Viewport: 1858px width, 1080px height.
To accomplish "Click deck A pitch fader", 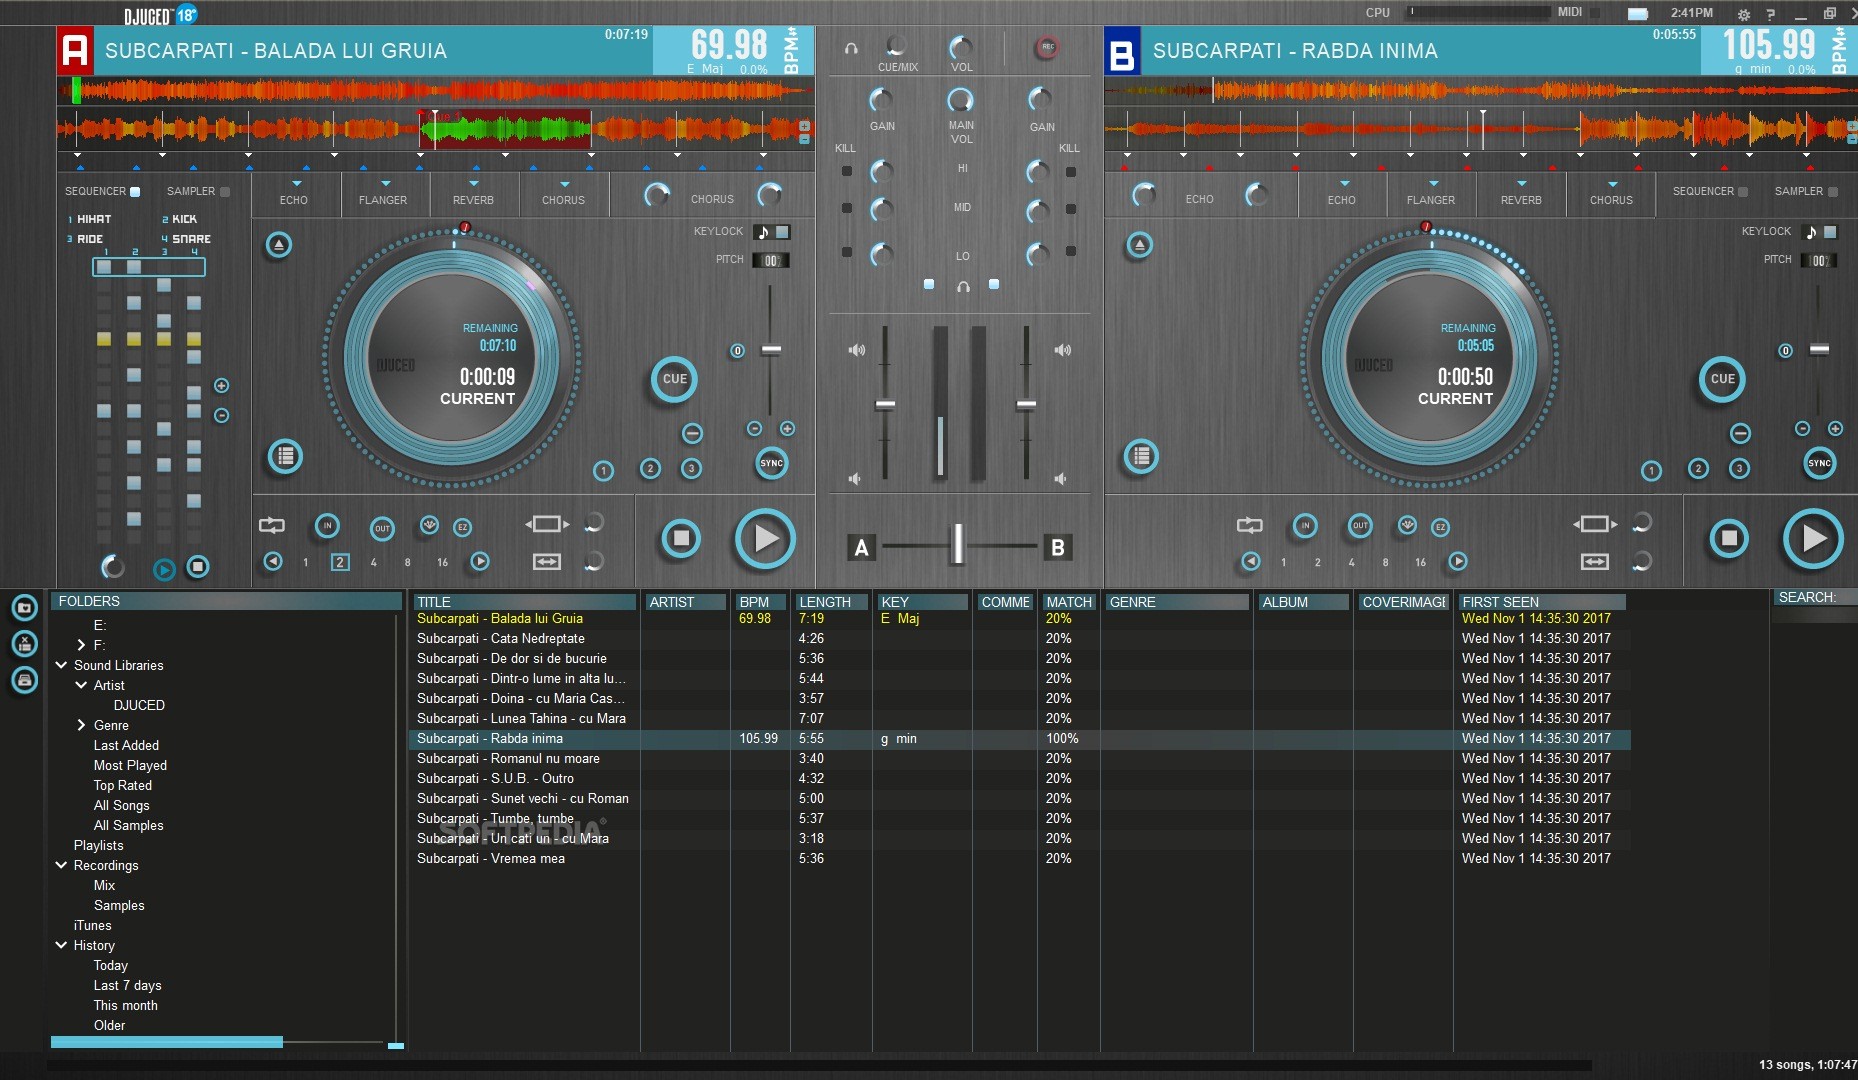I will tap(771, 350).
